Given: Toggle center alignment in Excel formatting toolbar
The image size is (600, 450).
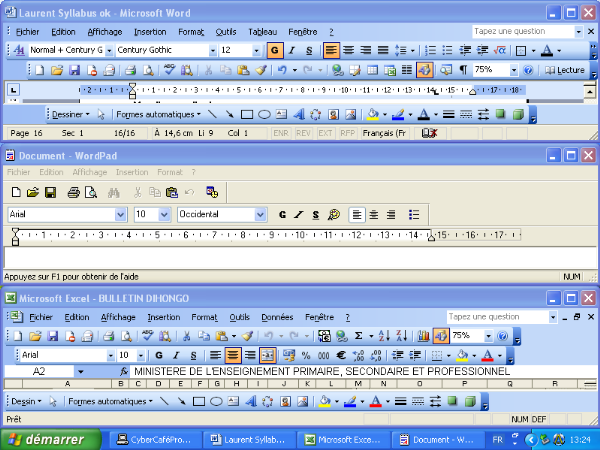Looking at the screenshot, I should [x=232, y=355].
